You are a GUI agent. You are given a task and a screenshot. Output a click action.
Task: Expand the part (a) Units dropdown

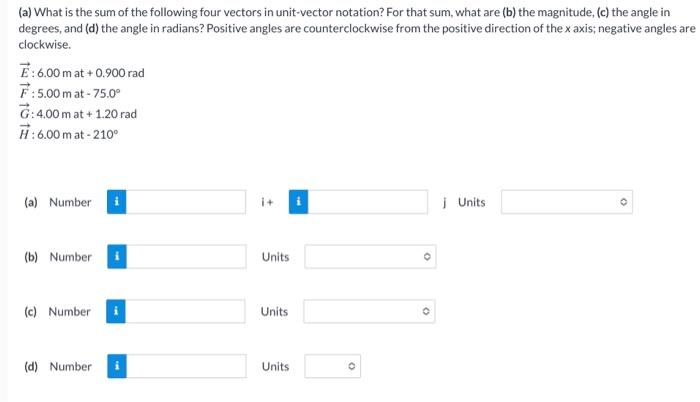tap(567, 202)
